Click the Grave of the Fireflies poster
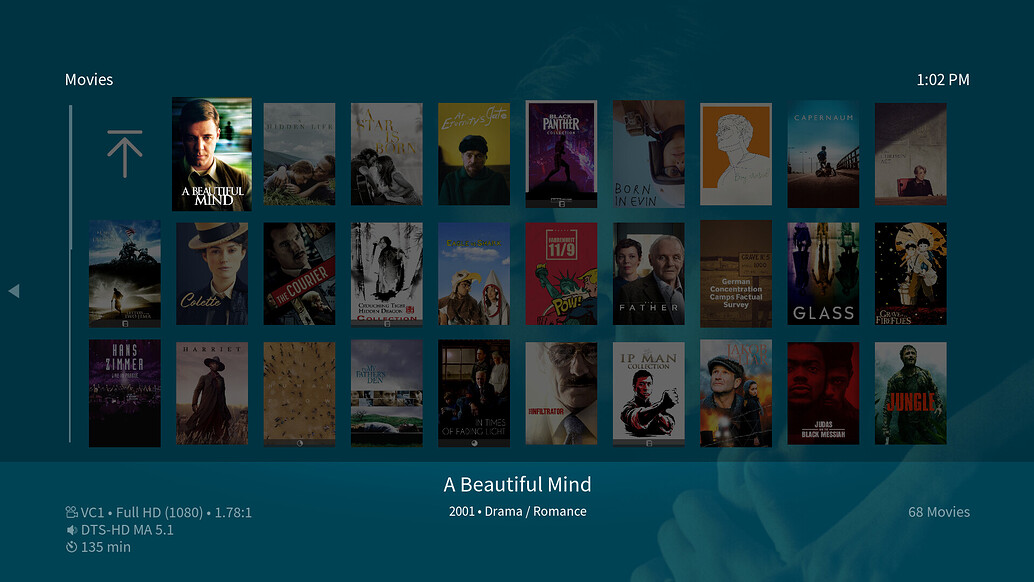 (910, 273)
